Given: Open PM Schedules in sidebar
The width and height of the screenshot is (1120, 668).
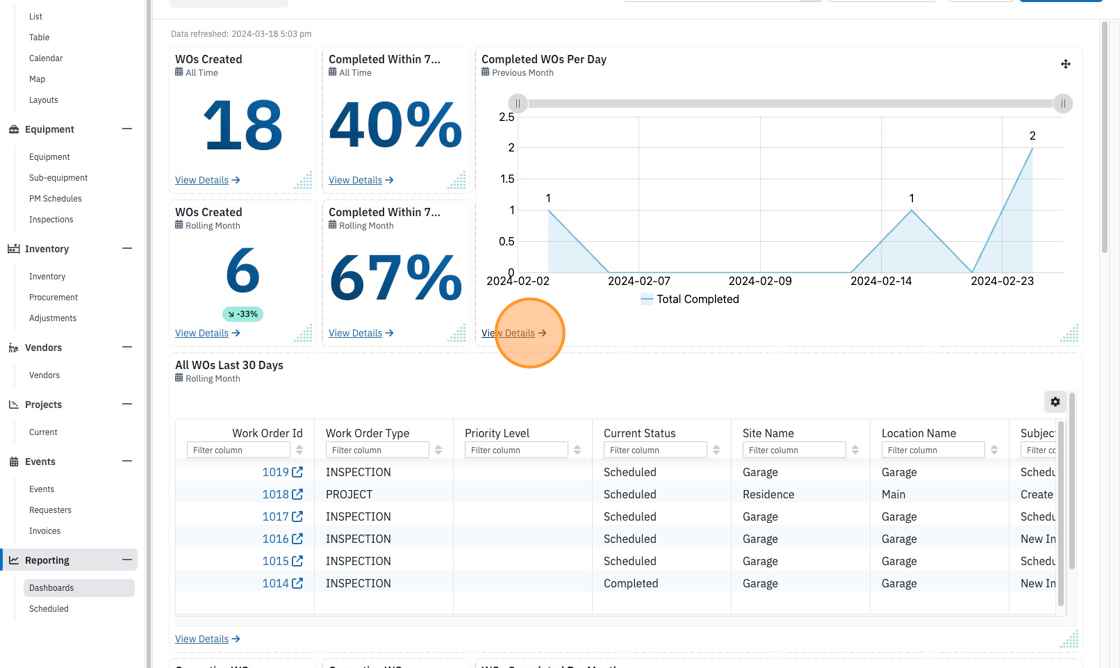Looking at the screenshot, I should click(x=55, y=199).
